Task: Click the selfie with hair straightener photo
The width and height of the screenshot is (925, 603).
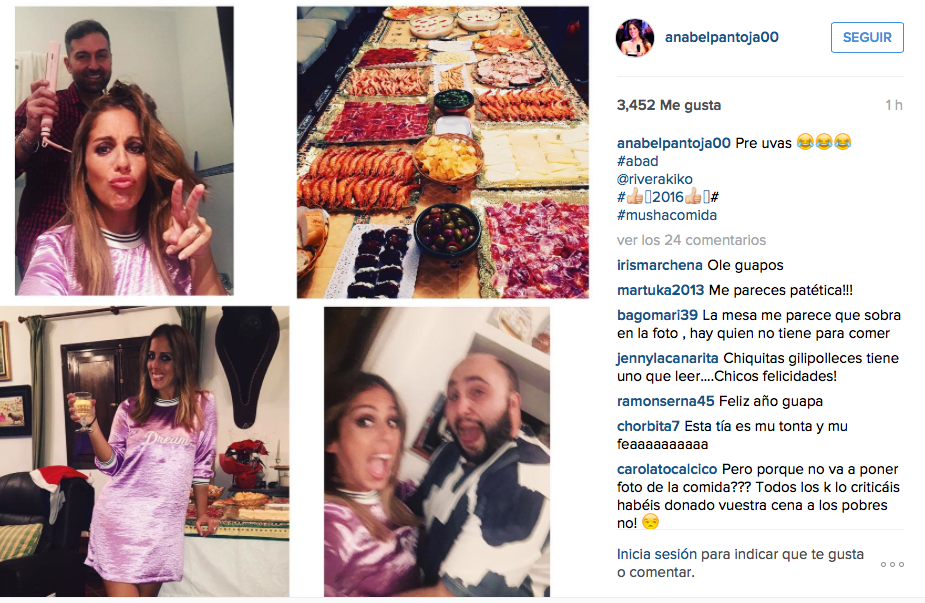Action: tap(124, 151)
